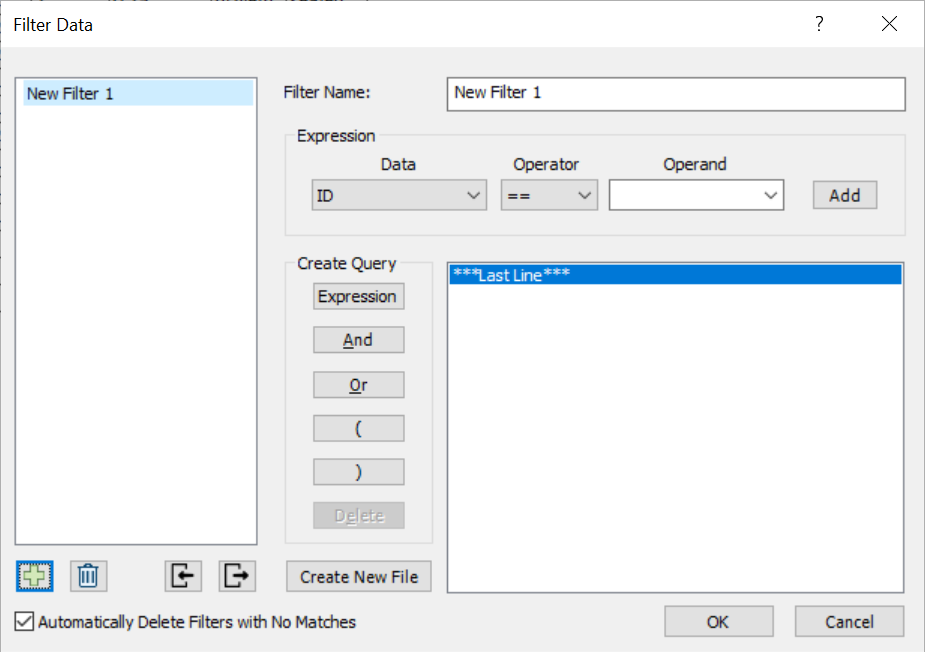Screen dimensions: 925x652
Task: Expand the empty Operand combo box
Action: 695,195
